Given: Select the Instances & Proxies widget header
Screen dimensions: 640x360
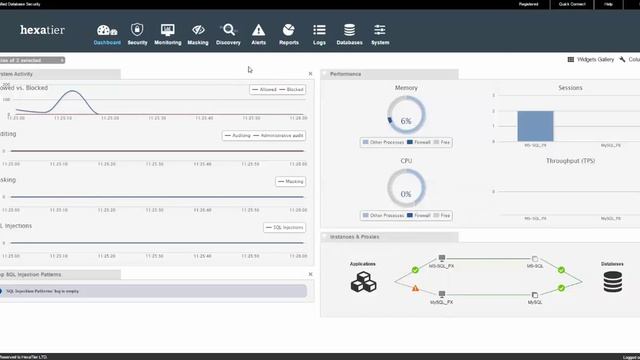Looking at the screenshot, I should [x=390, y=237].
